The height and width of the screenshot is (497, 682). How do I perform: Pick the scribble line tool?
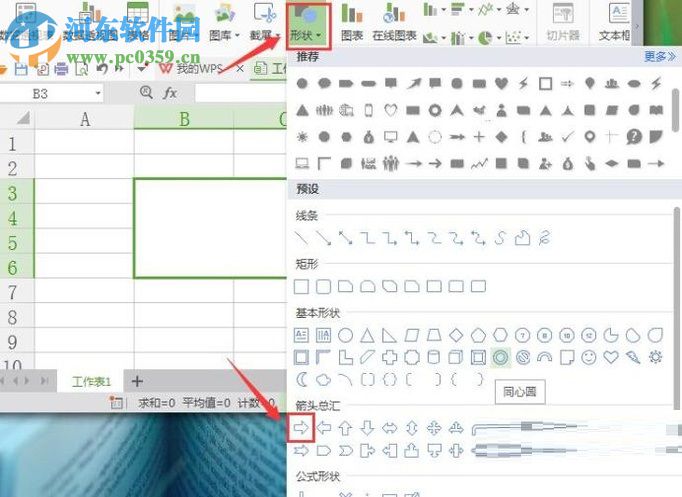click(x=545, y=238)
